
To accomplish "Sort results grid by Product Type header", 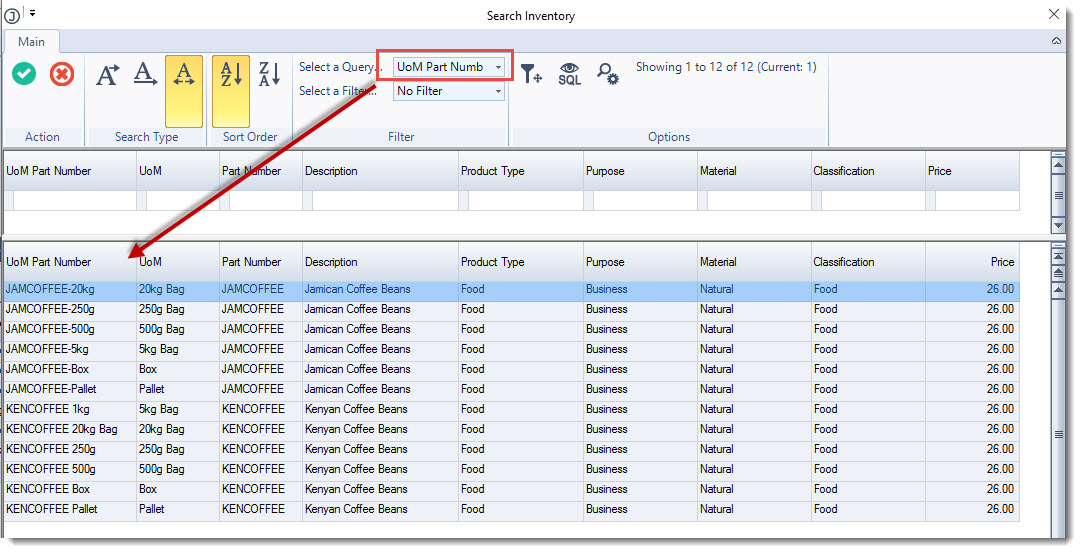I will coord(521,262).
